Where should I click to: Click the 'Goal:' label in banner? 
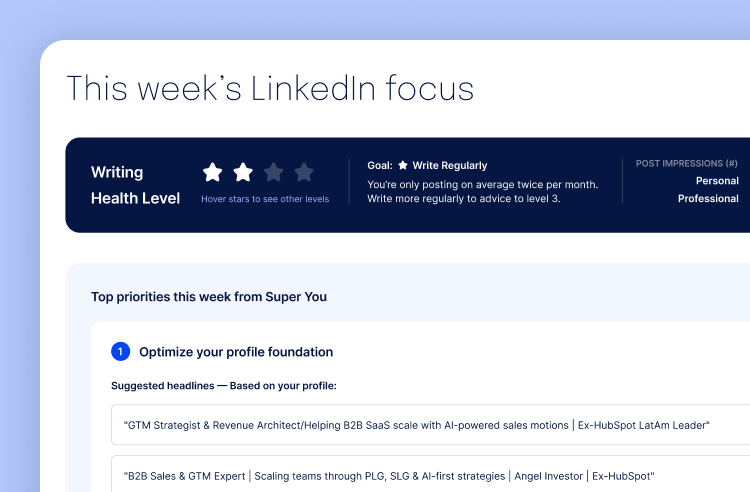(x=380, y=165)
